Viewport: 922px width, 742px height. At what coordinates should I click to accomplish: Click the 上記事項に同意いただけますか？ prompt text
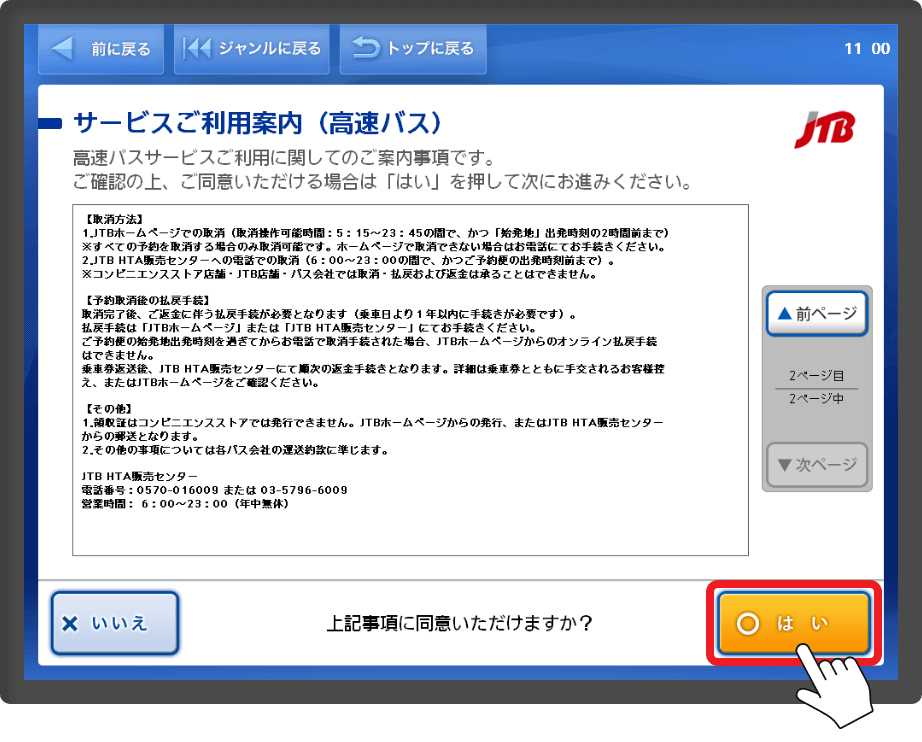coord(460,623)
